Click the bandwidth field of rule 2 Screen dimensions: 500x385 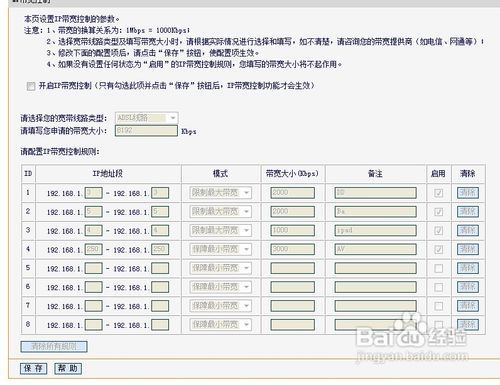click(292, 212)
